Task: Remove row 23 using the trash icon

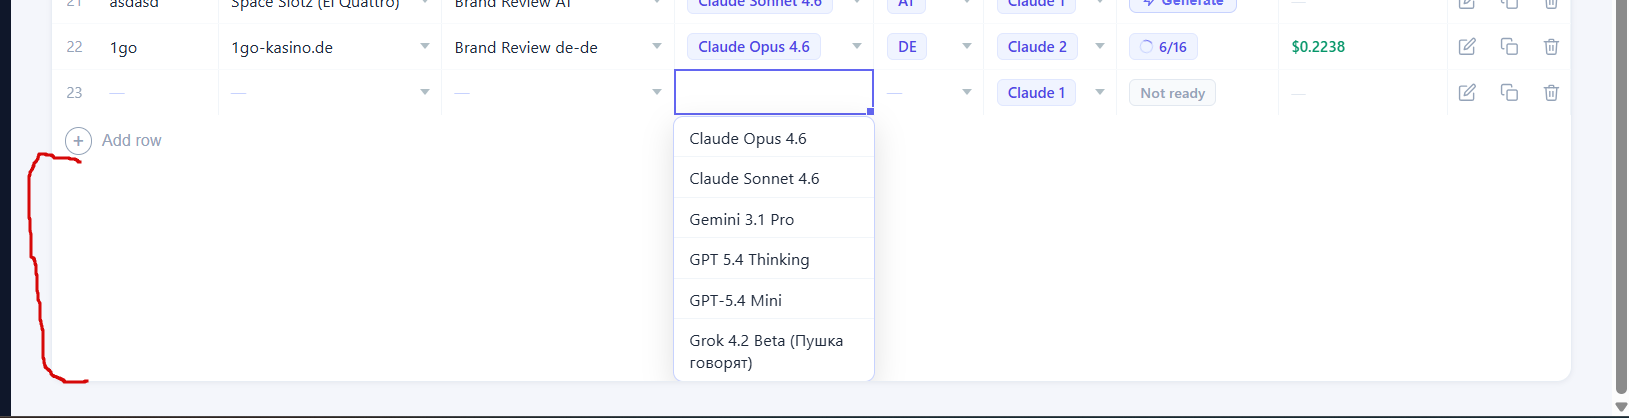Action: point(1551,93)
